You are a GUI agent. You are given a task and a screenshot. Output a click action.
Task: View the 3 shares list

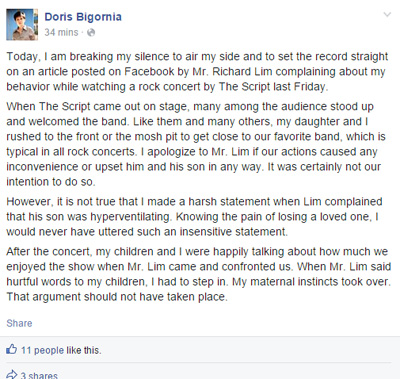point(39,375)
